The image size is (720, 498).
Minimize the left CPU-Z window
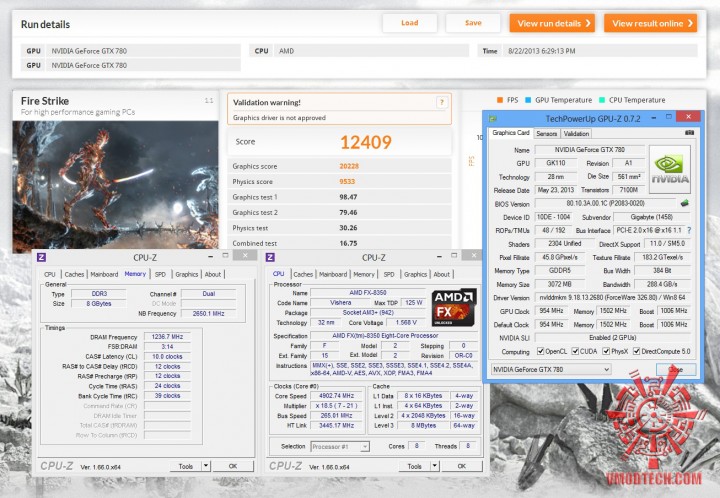210,257
